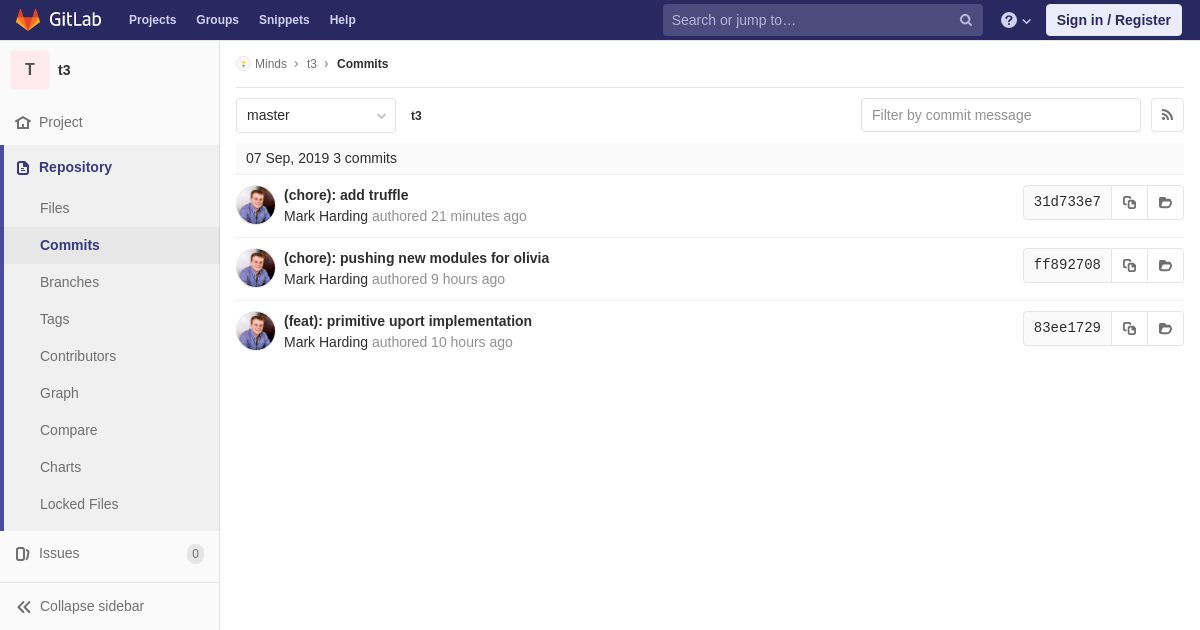Open Minds group breadcrumb link
Viewport: 1200px width, 630px height.
pyautogui.click(x=271, y=64)
